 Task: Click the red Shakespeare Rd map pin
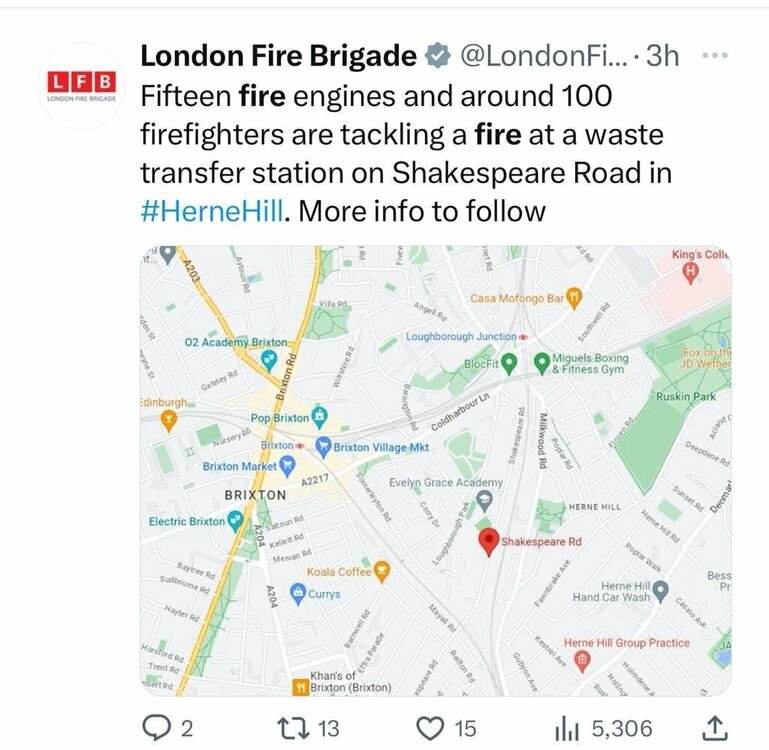point(488,541)
